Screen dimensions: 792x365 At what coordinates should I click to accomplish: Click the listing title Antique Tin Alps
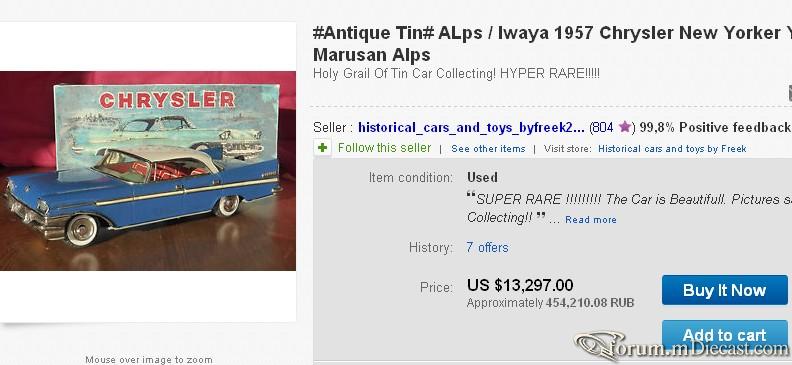552,43
